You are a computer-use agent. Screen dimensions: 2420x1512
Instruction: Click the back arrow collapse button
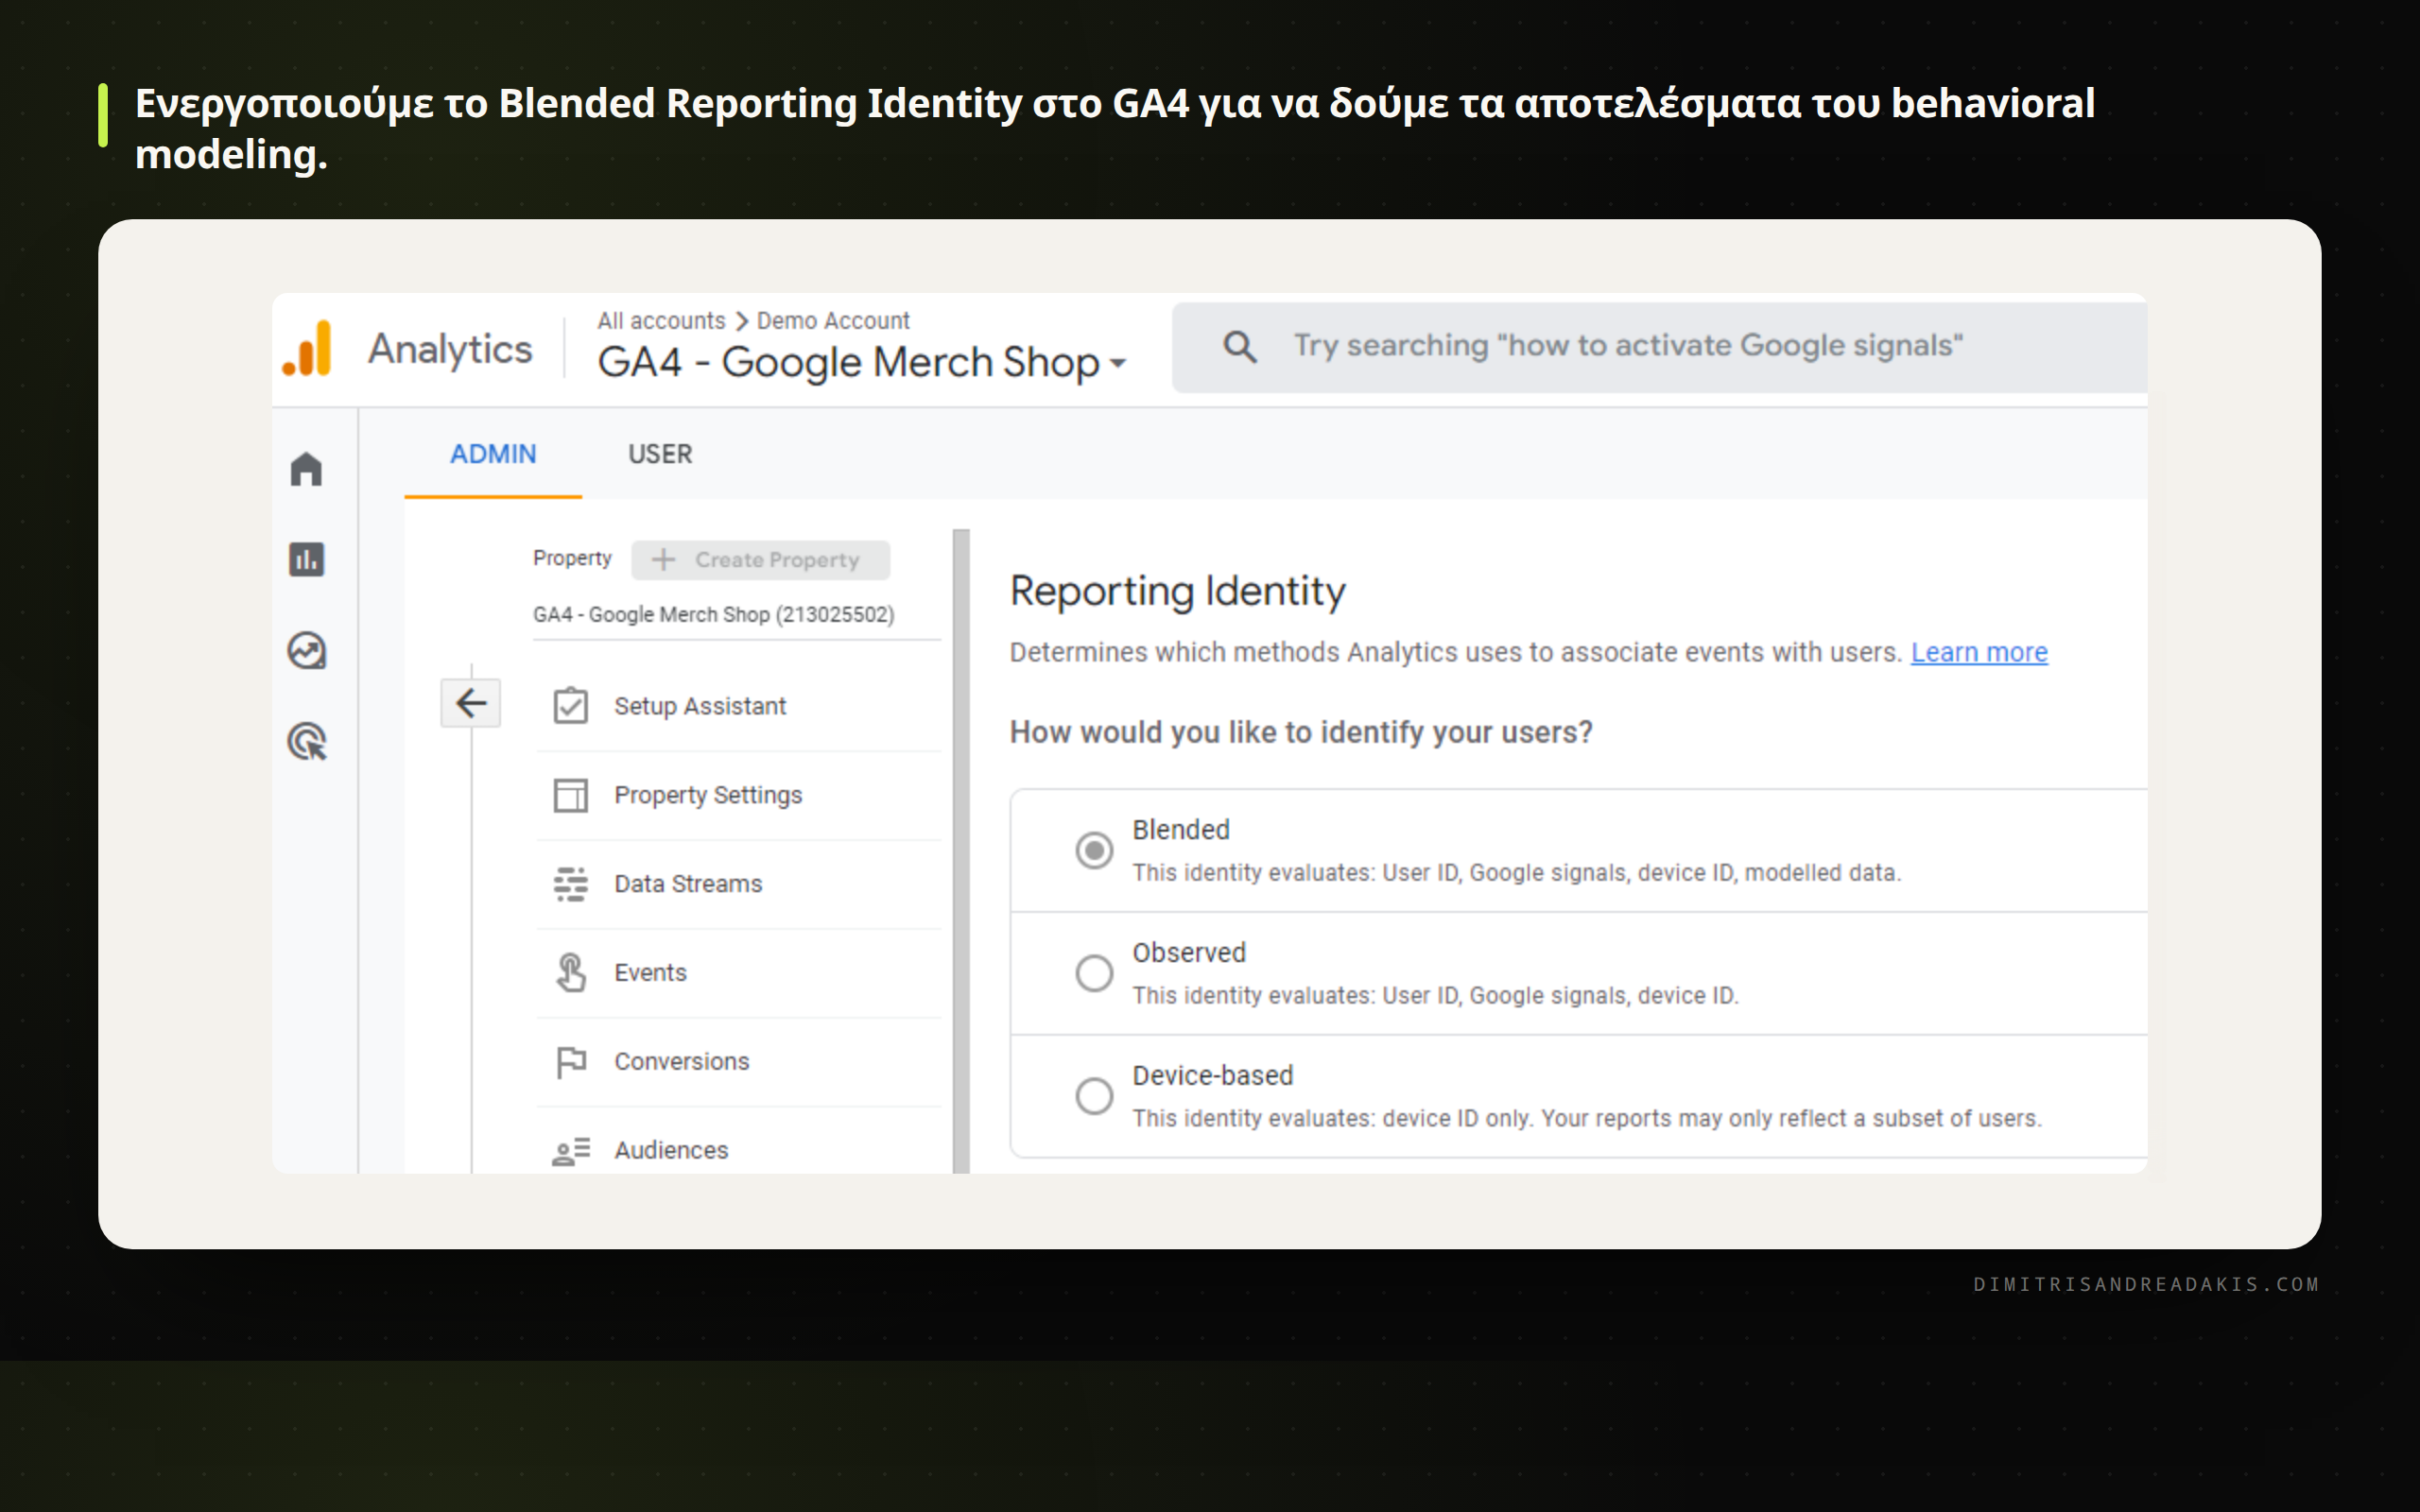tap(470, 703)
